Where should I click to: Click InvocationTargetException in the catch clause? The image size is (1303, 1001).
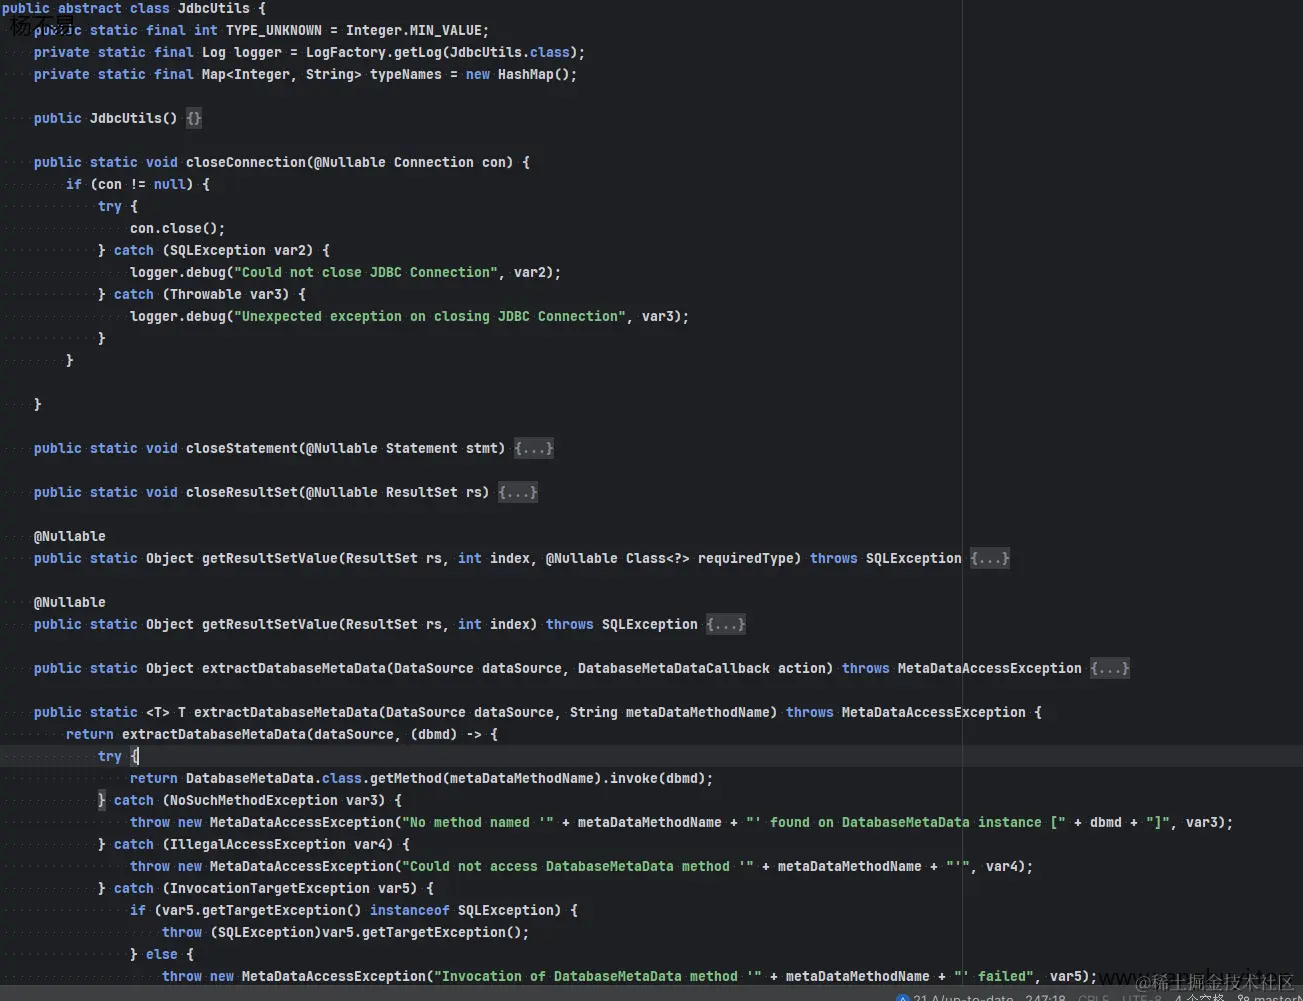click(x=270, y=888)
